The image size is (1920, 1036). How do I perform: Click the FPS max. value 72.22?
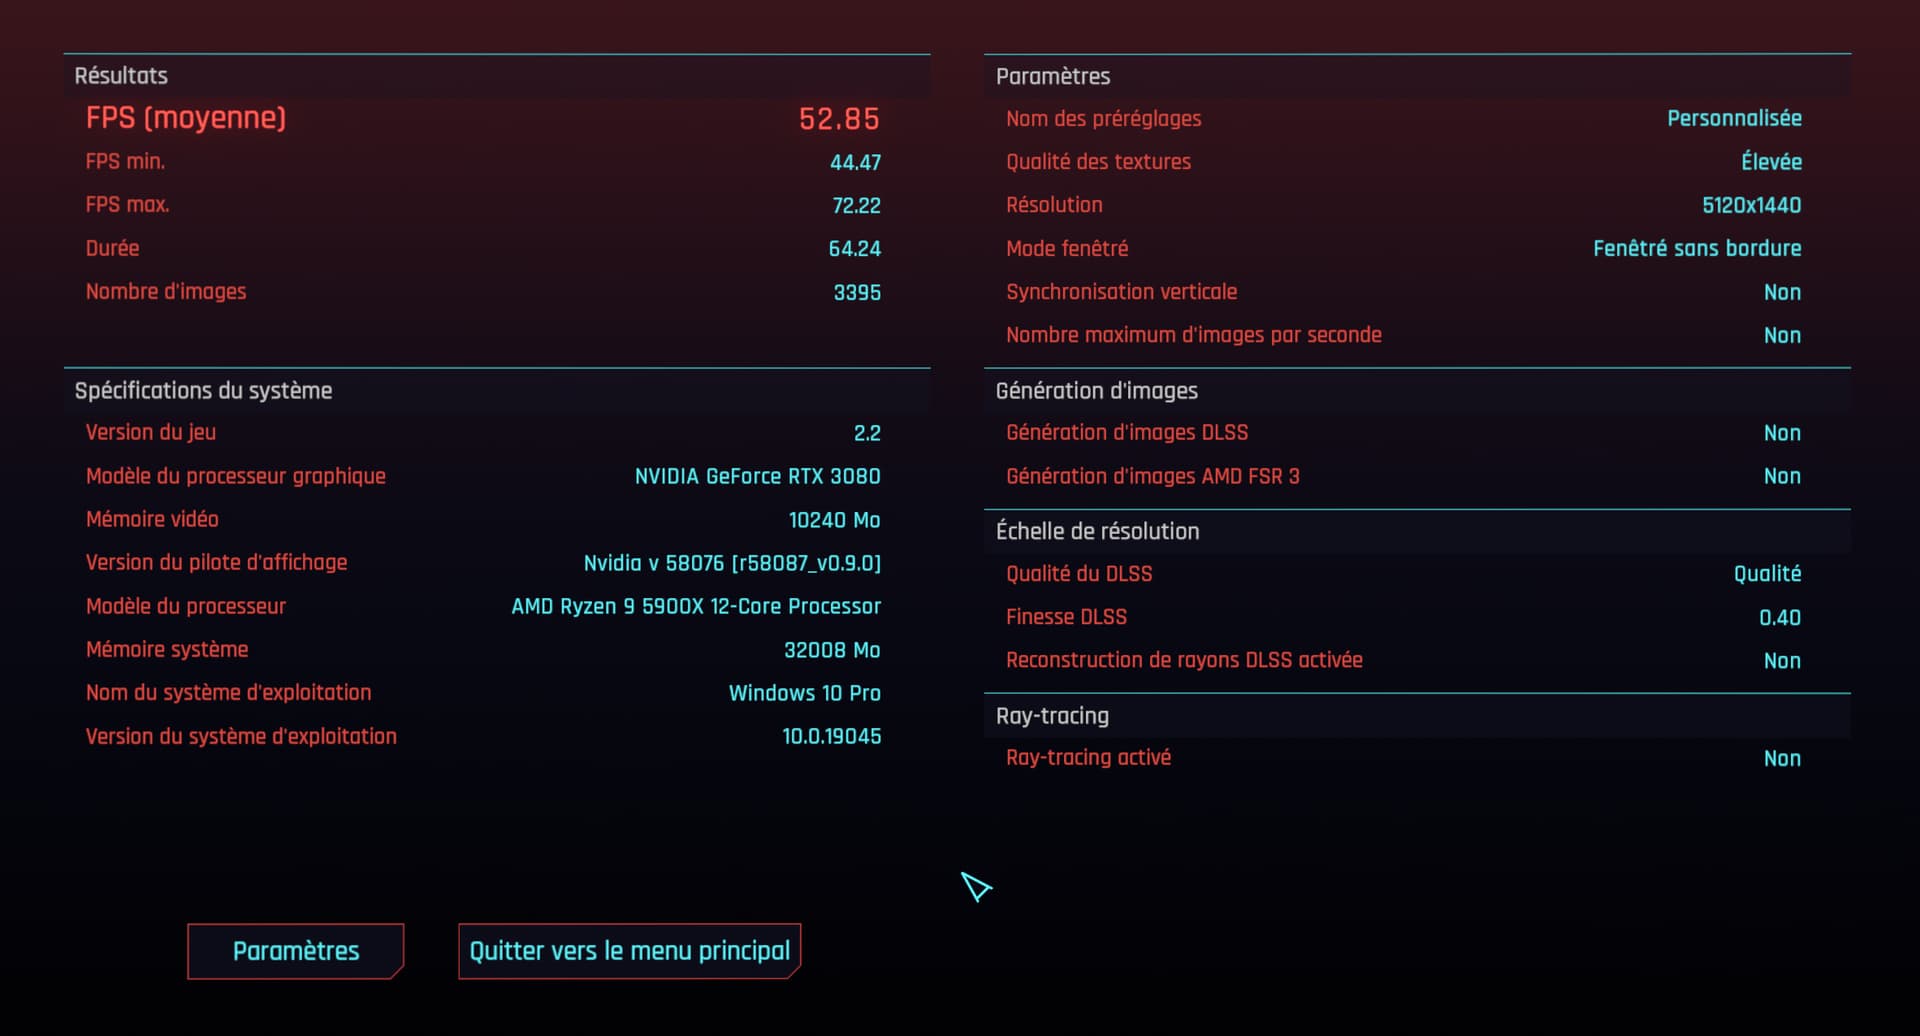(x=856, y=206)
